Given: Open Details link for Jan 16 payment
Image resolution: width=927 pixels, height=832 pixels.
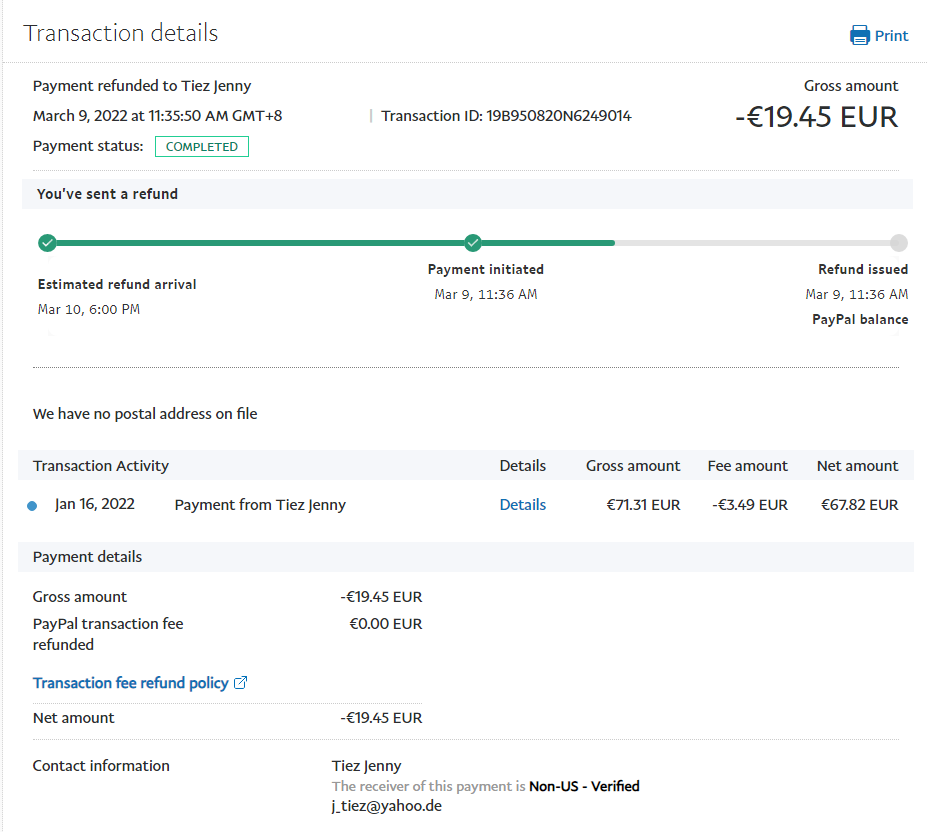Looking at the screenshot, I should pyautogui.click(x=522, y=505).
